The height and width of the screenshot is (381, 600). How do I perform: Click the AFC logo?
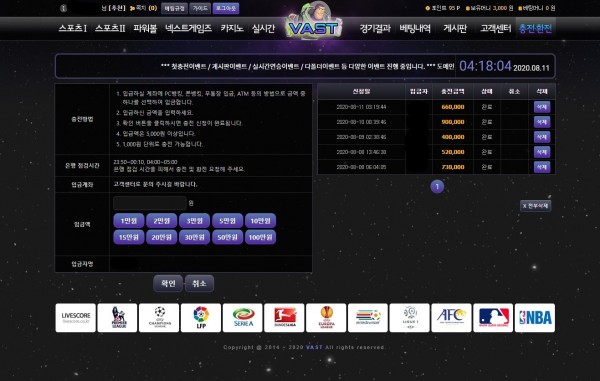[x=451, y=318]
